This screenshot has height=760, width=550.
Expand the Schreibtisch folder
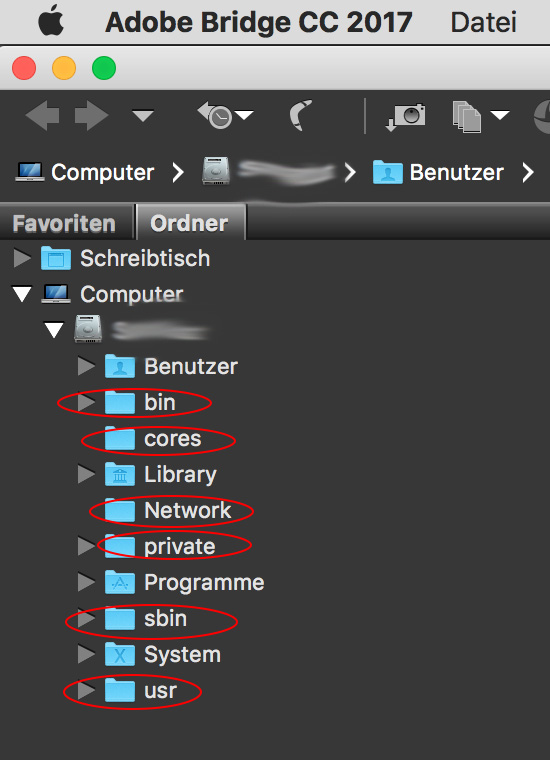click(22, 258)
